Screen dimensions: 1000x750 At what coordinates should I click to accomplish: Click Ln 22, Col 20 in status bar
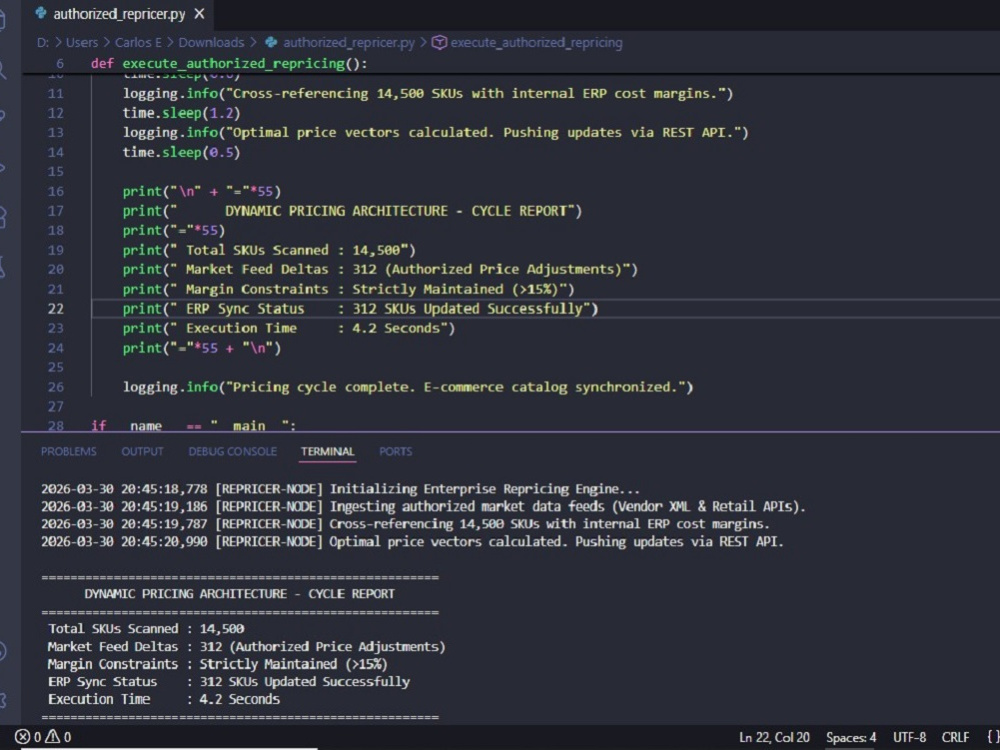[x=774, y=737]
